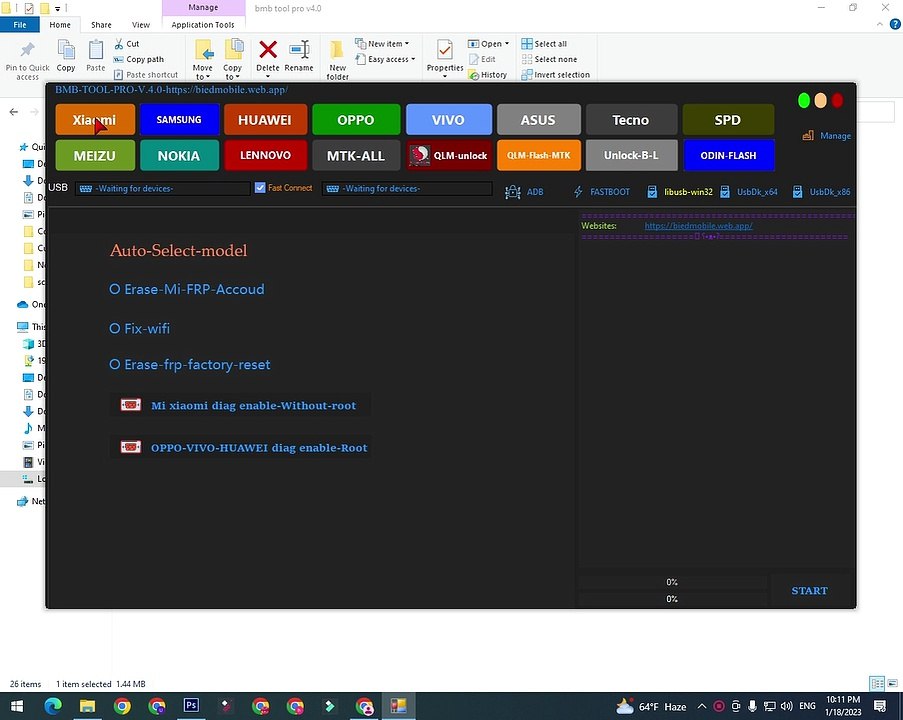
Task: Open the LENNOVO section
Action: [x=265, y=155]
